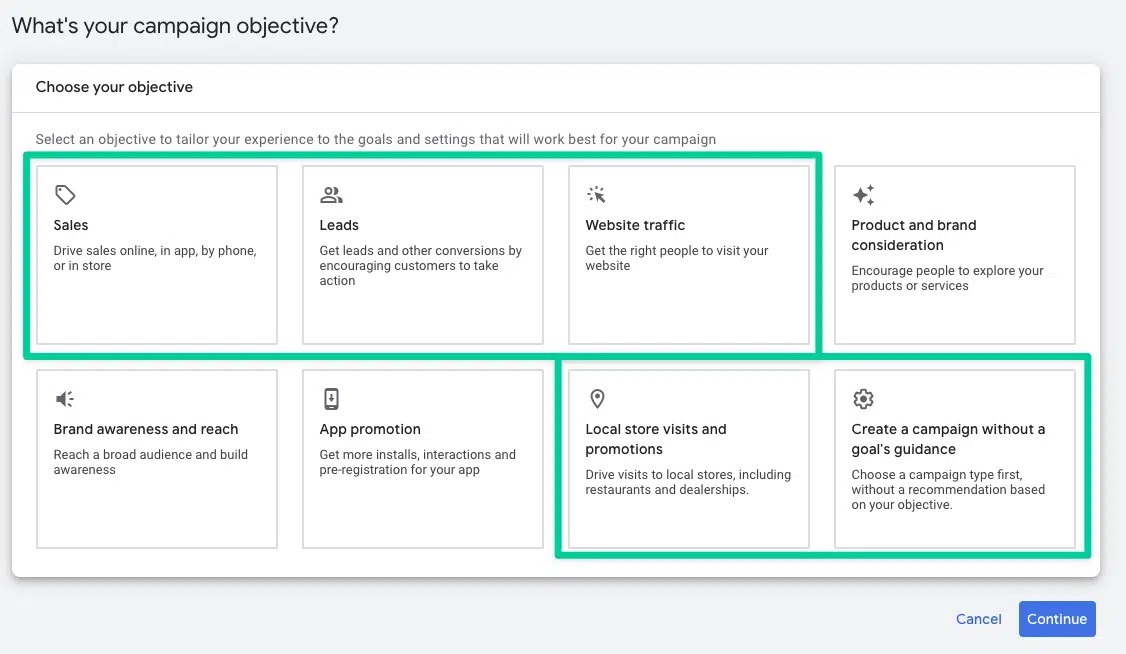
Task: Click the Product and brand consideration sparkle icon
Action: [864, 194]
